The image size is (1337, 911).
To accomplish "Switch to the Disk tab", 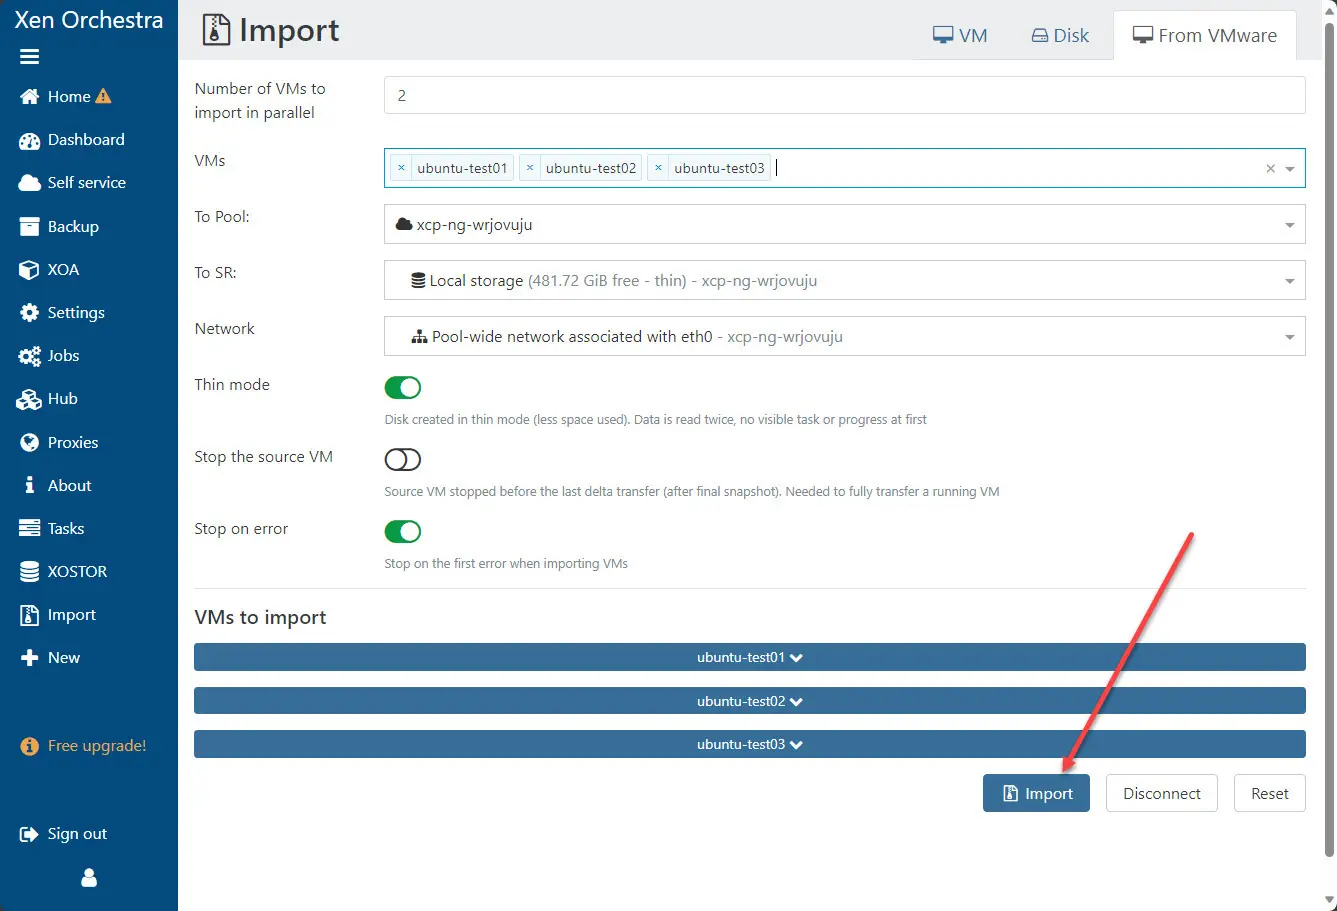I will (x=1059, y=36).
